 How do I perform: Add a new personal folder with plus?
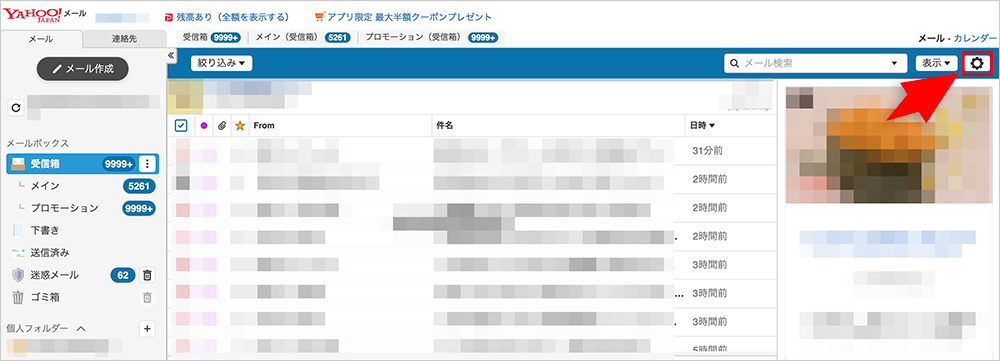[147, 329]
